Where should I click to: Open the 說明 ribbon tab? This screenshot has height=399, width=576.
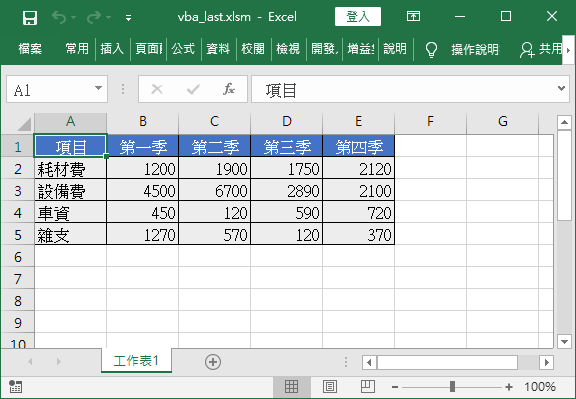tap(395, 48)
